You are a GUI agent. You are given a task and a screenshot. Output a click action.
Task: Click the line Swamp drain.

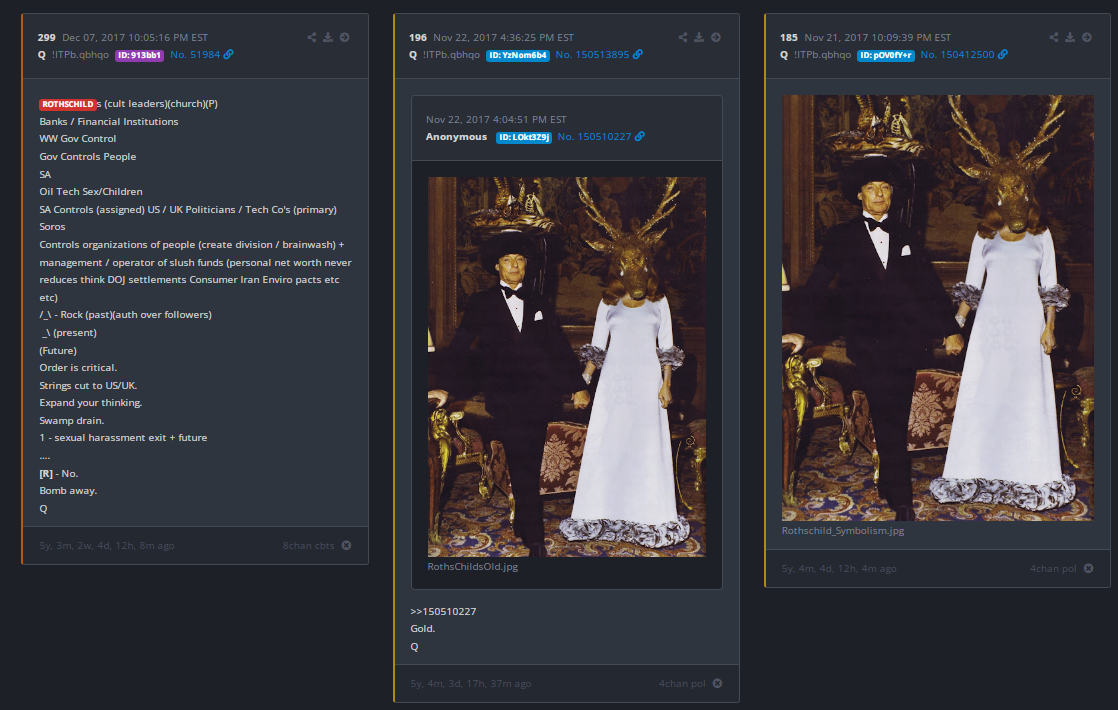tap(71, 421)
